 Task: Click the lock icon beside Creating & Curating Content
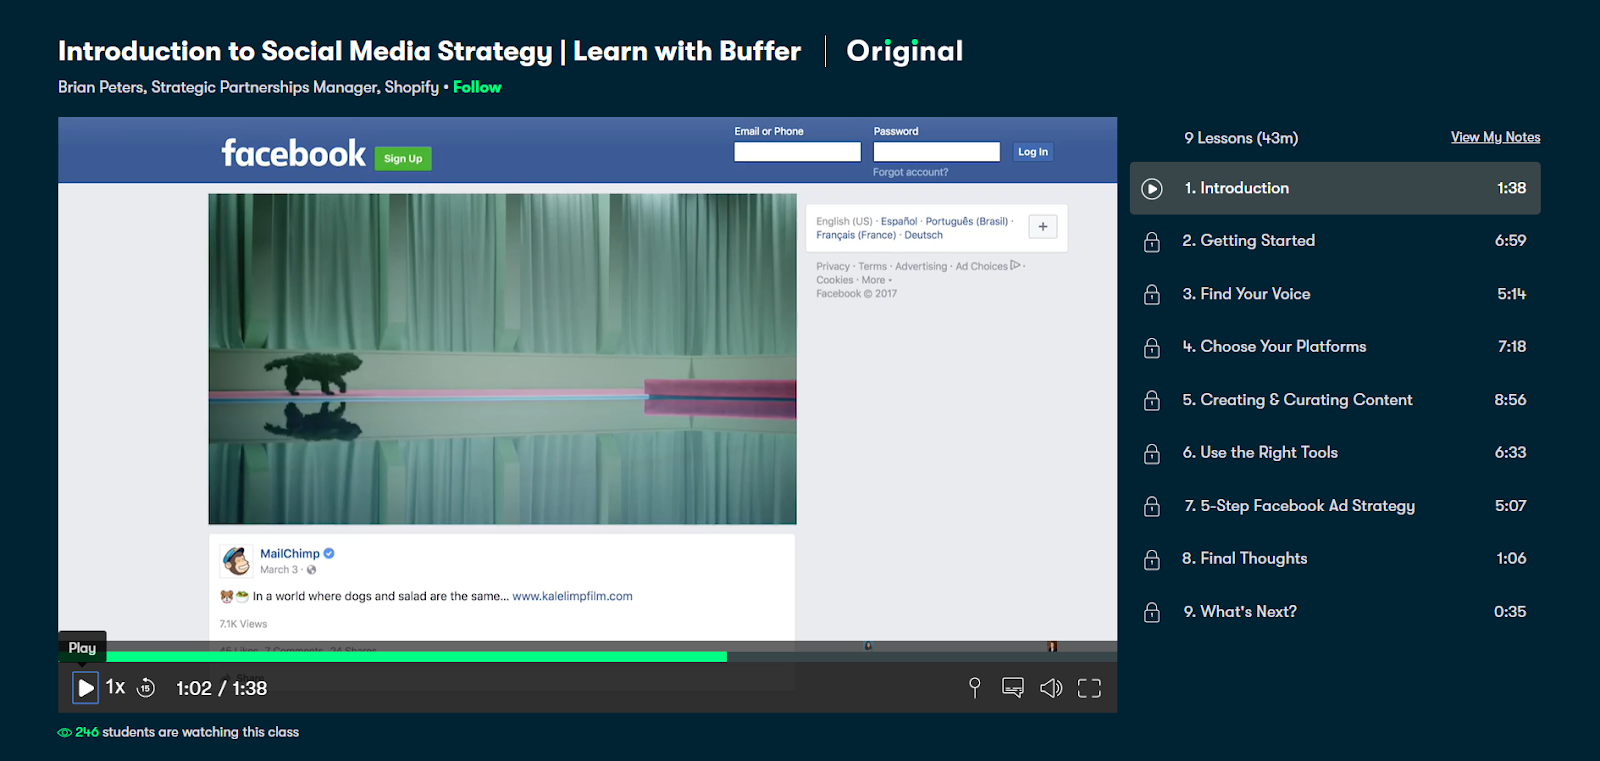1152,401
